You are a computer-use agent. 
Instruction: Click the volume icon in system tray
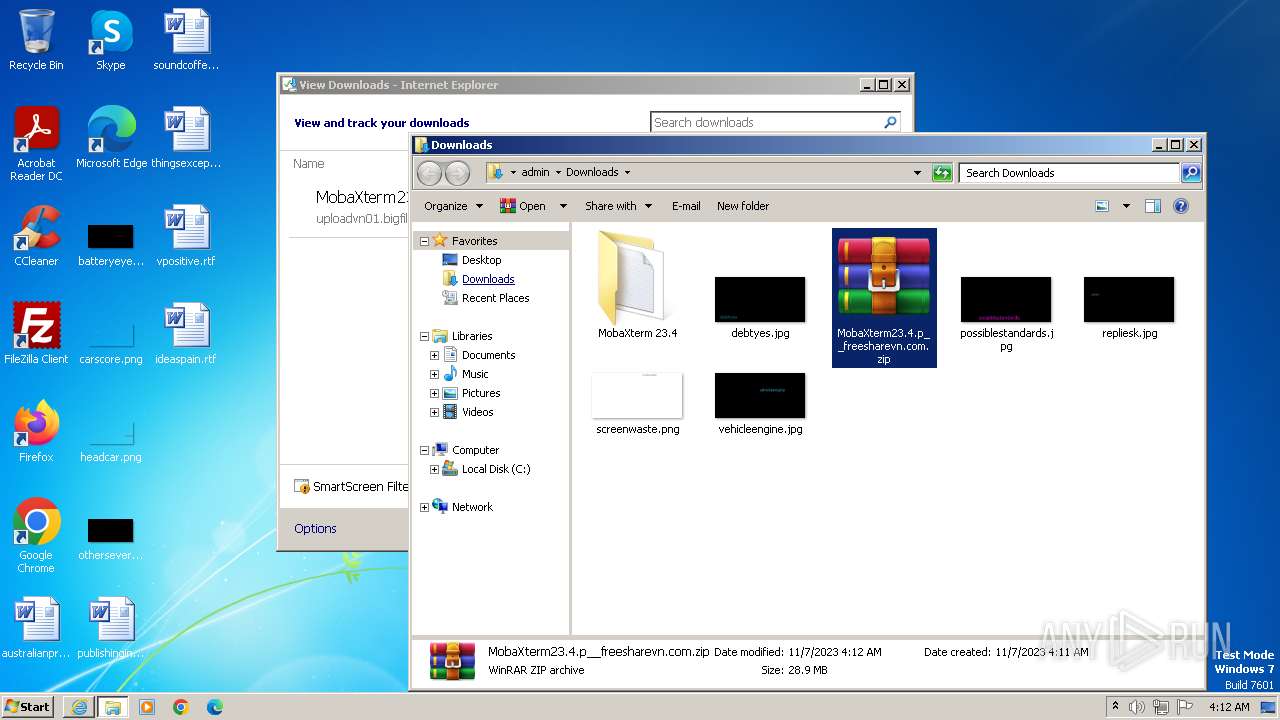1136,707
